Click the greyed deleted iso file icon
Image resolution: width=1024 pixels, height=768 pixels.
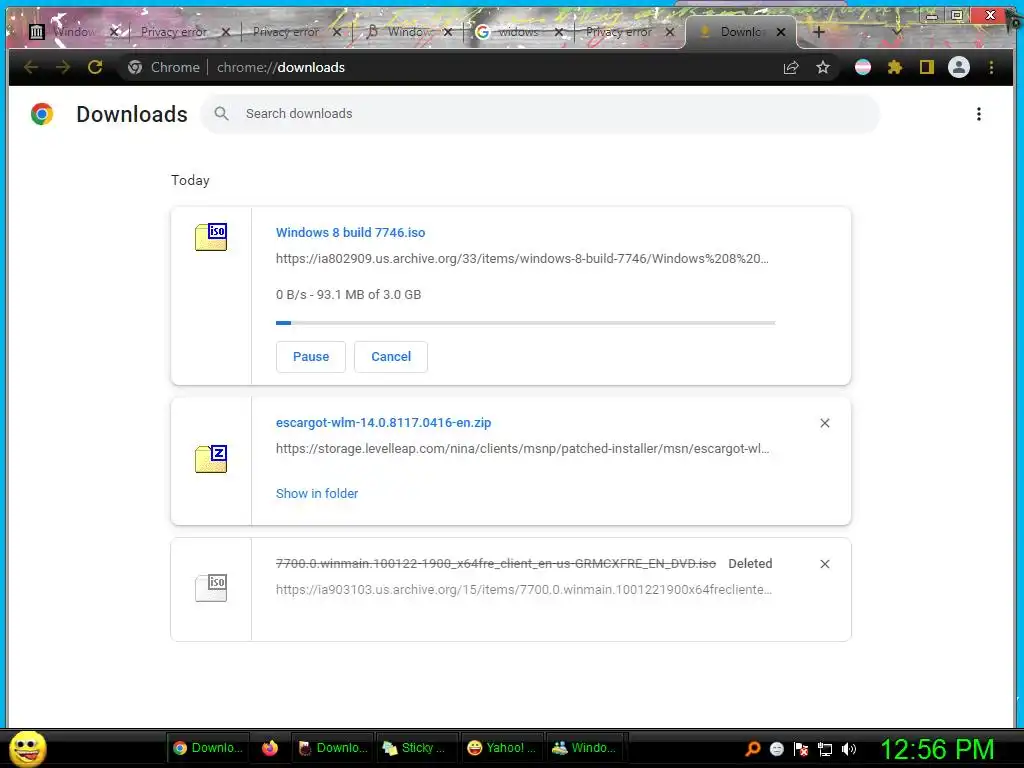tap(211, 588)
